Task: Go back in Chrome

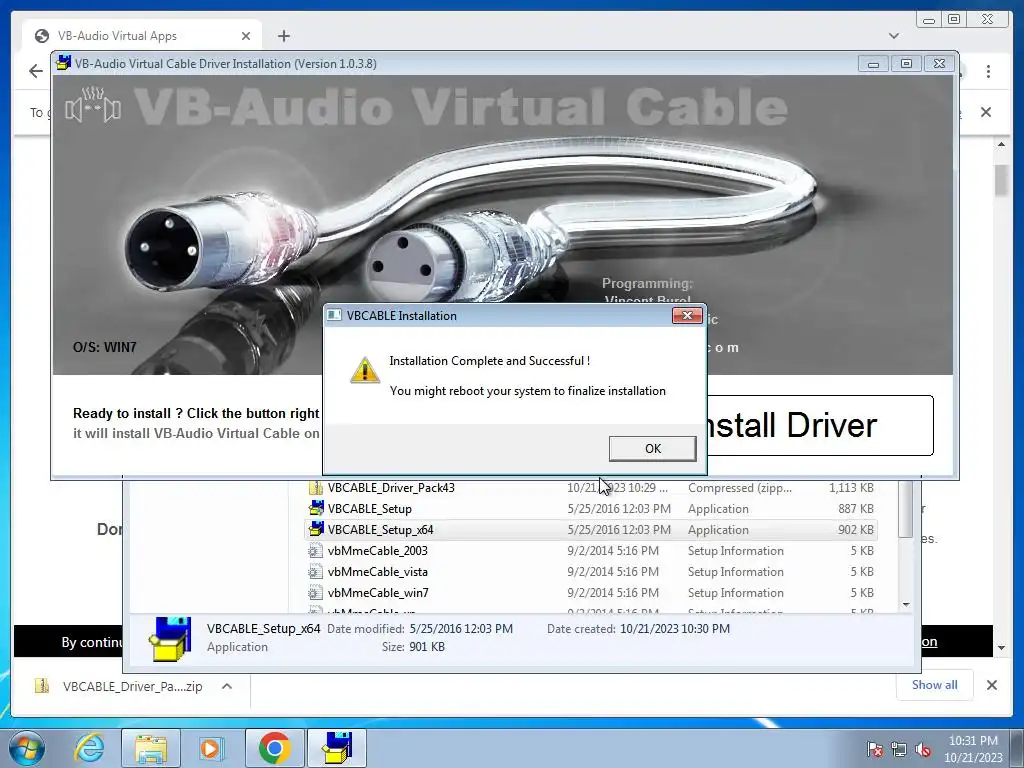Action: click(x=36, y=71)
